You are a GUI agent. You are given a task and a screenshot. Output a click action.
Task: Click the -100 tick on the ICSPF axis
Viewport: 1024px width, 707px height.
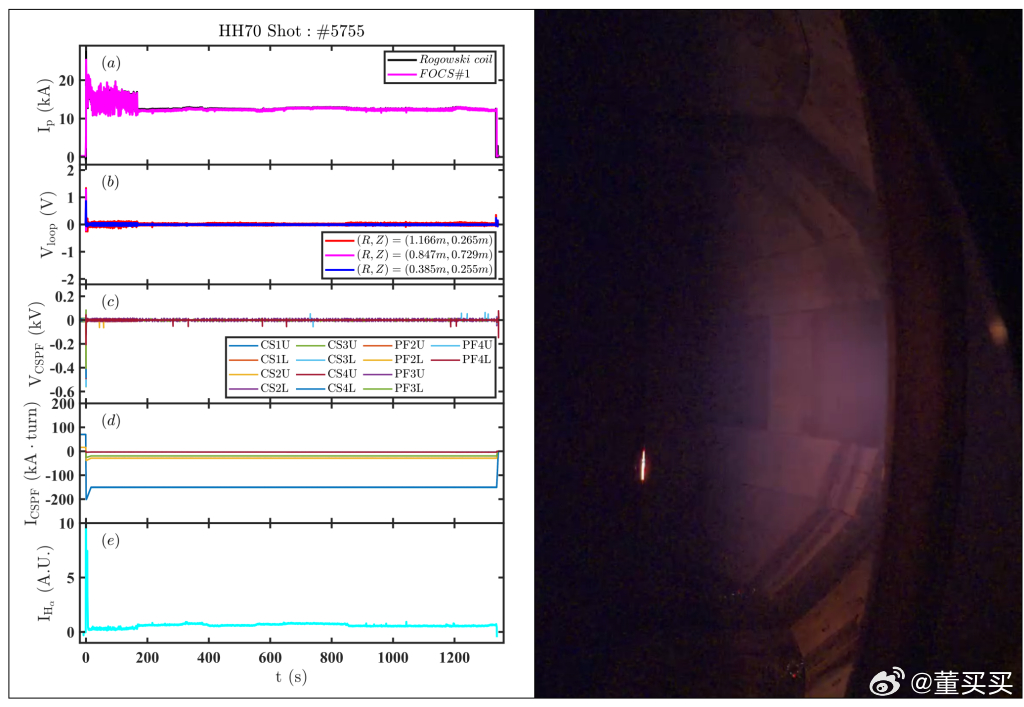[x=61, y=476]
